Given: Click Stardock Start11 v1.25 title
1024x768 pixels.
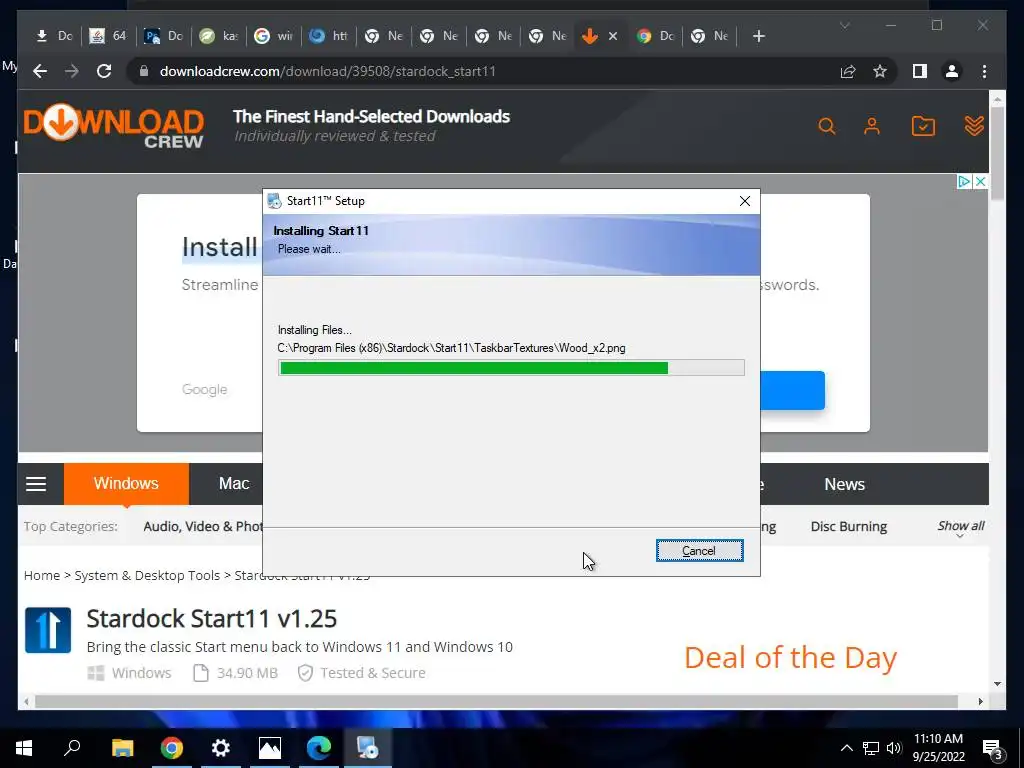Looking at the screenshot, I should point(212,618).
